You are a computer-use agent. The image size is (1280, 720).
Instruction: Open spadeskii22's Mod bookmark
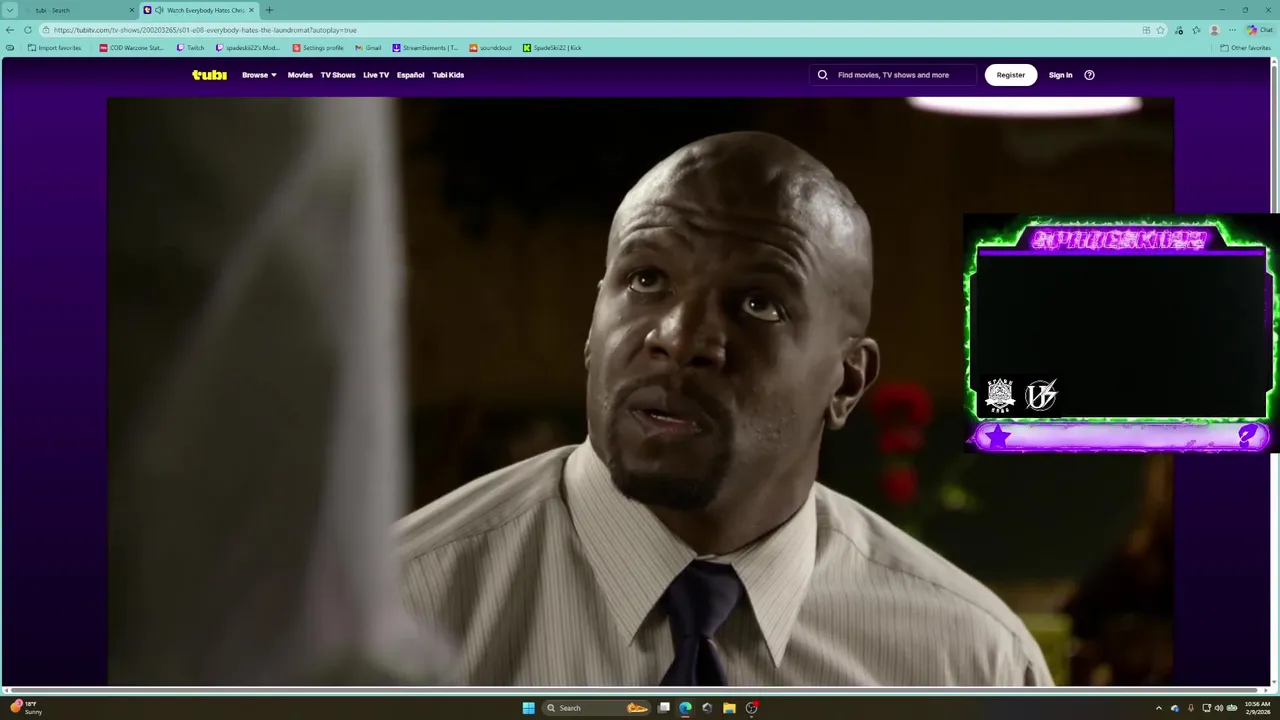(x=248, y=48)
